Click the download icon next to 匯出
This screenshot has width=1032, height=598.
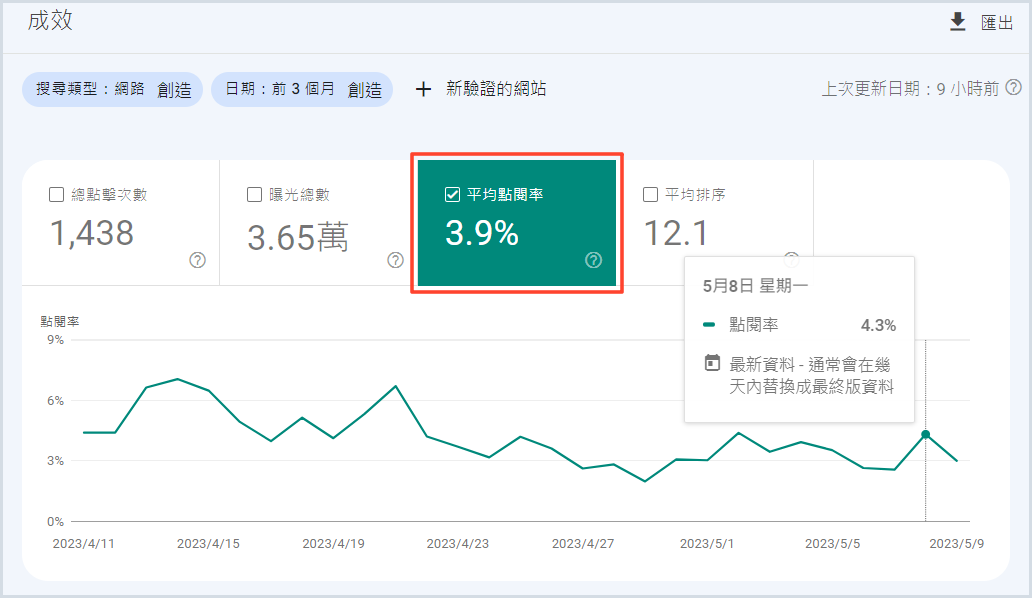point(958,22)
